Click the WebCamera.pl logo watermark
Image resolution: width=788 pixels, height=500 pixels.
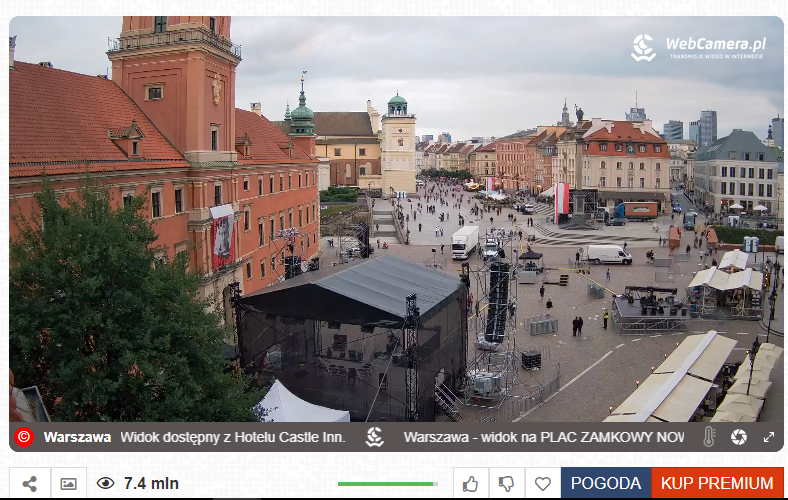699,46
